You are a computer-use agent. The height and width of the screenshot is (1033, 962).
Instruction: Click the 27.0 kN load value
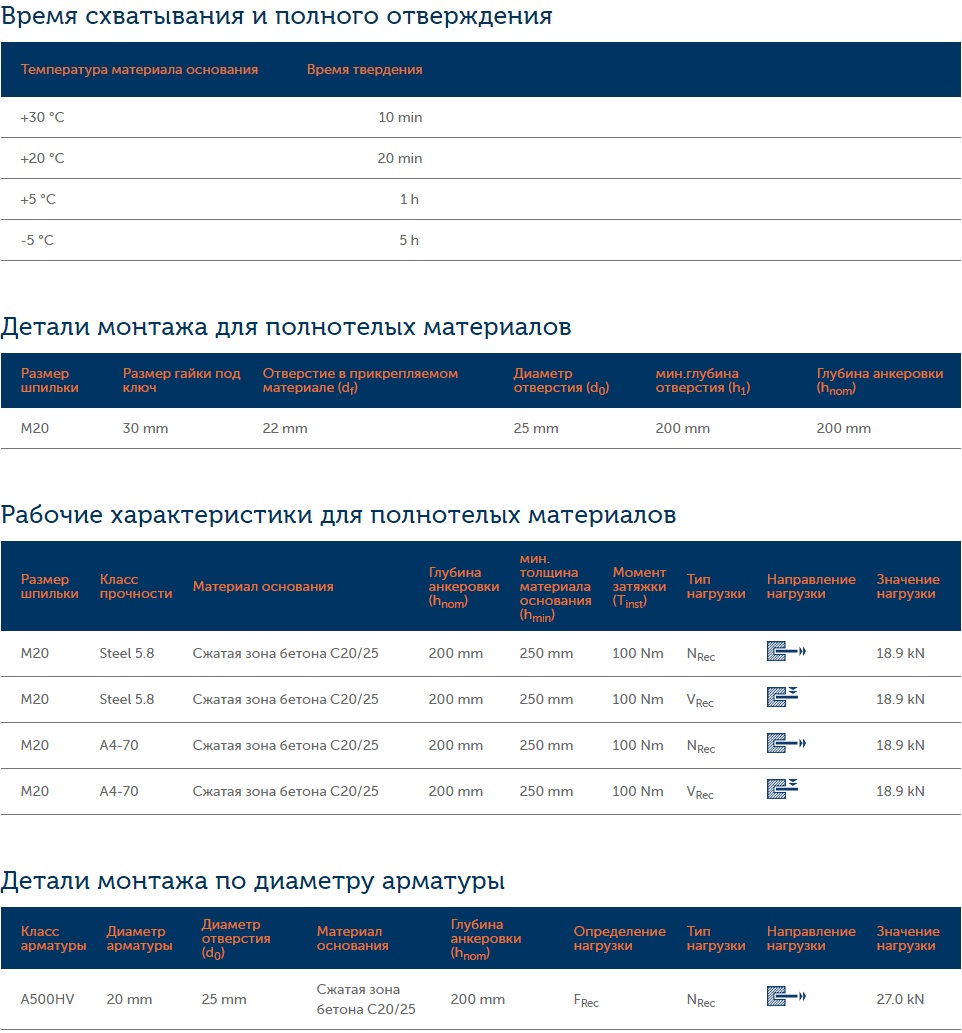(900, 999)
